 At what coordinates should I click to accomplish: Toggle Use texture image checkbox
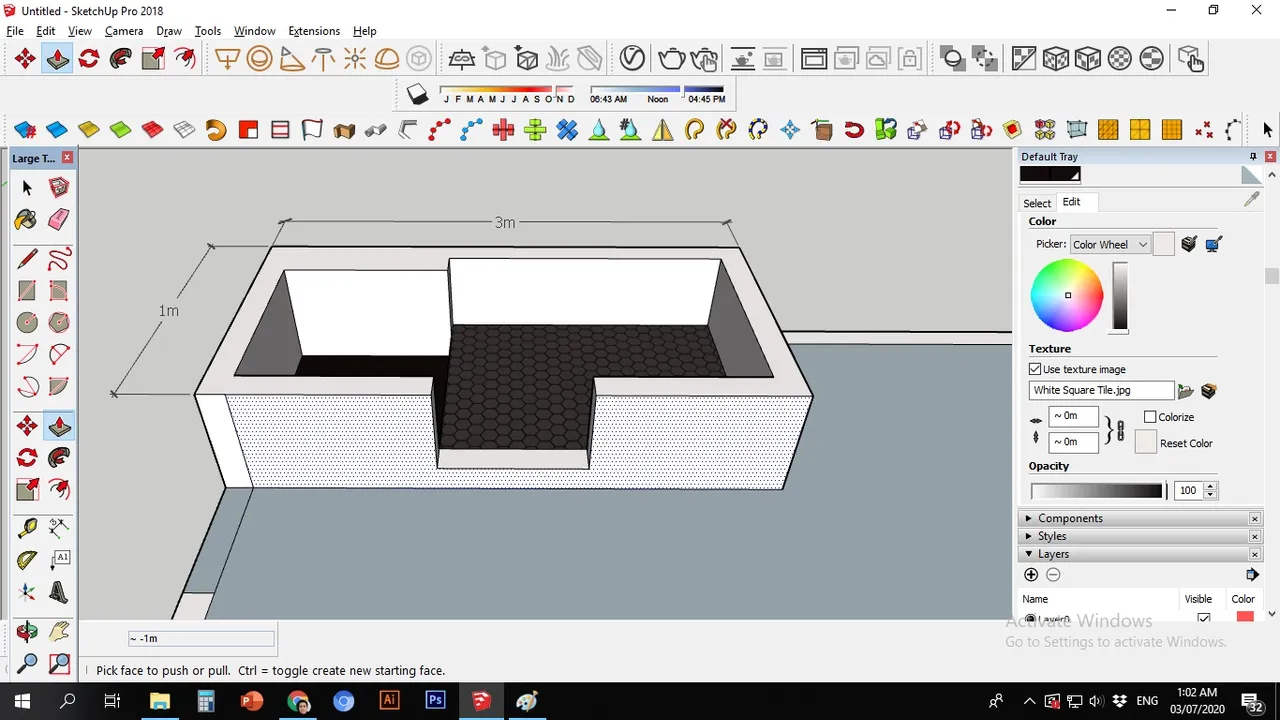pos(1035,369)
